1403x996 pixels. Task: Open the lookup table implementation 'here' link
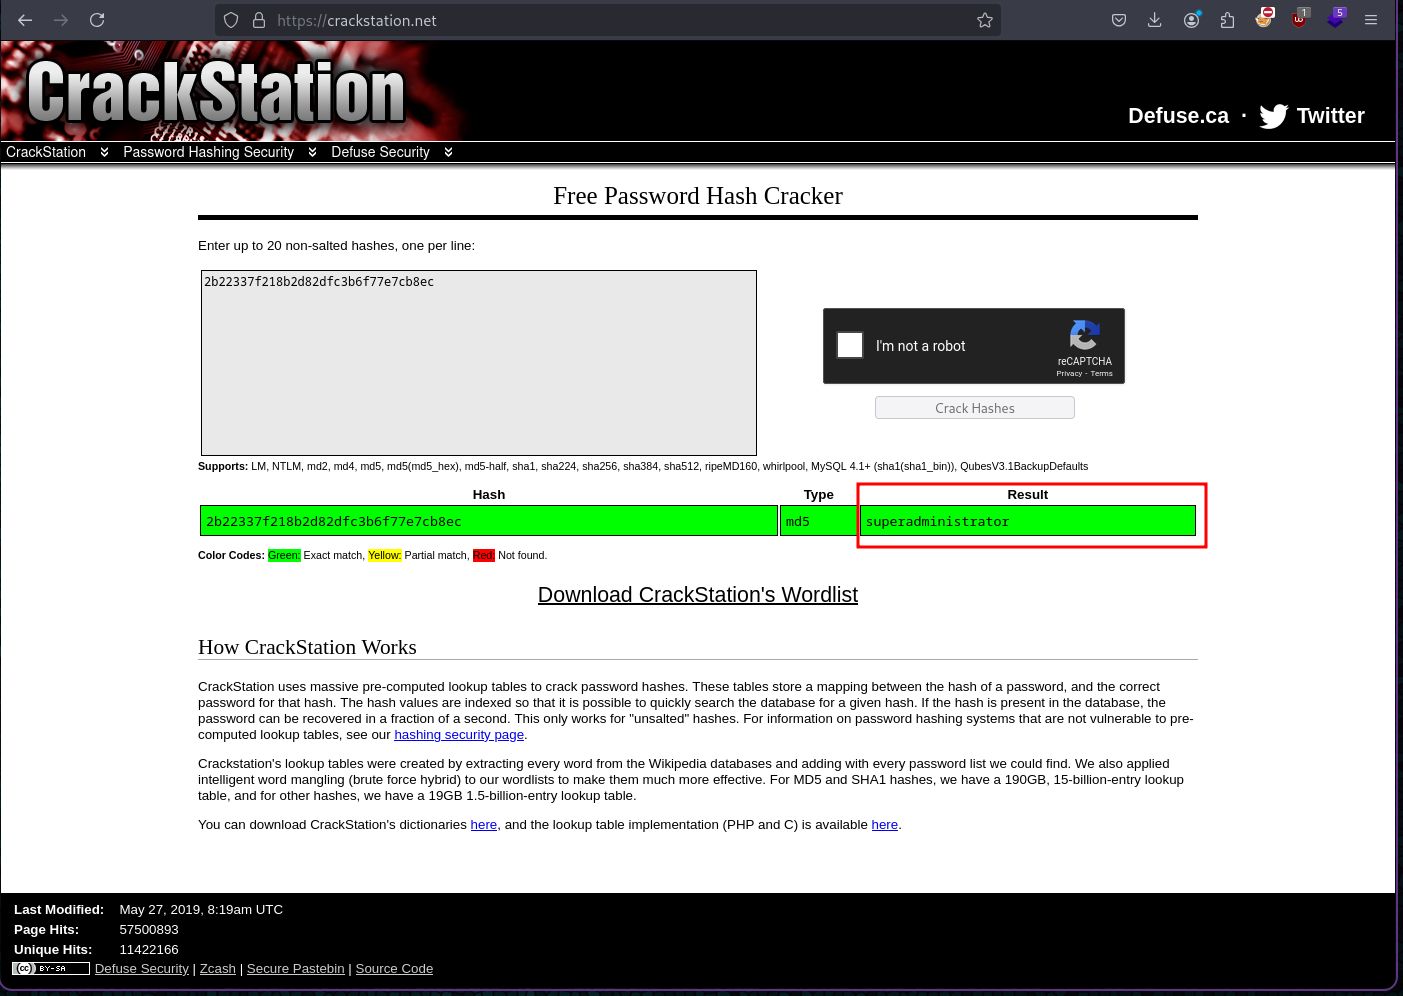[x=885, y=825]
